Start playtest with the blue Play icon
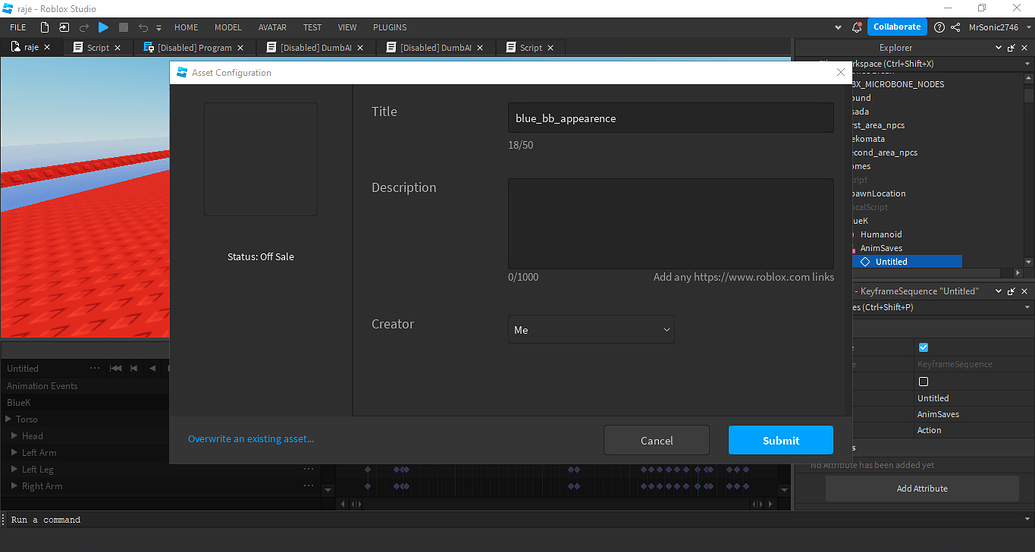This screenshot has width=1035, height=552. (x=104, y=27)
